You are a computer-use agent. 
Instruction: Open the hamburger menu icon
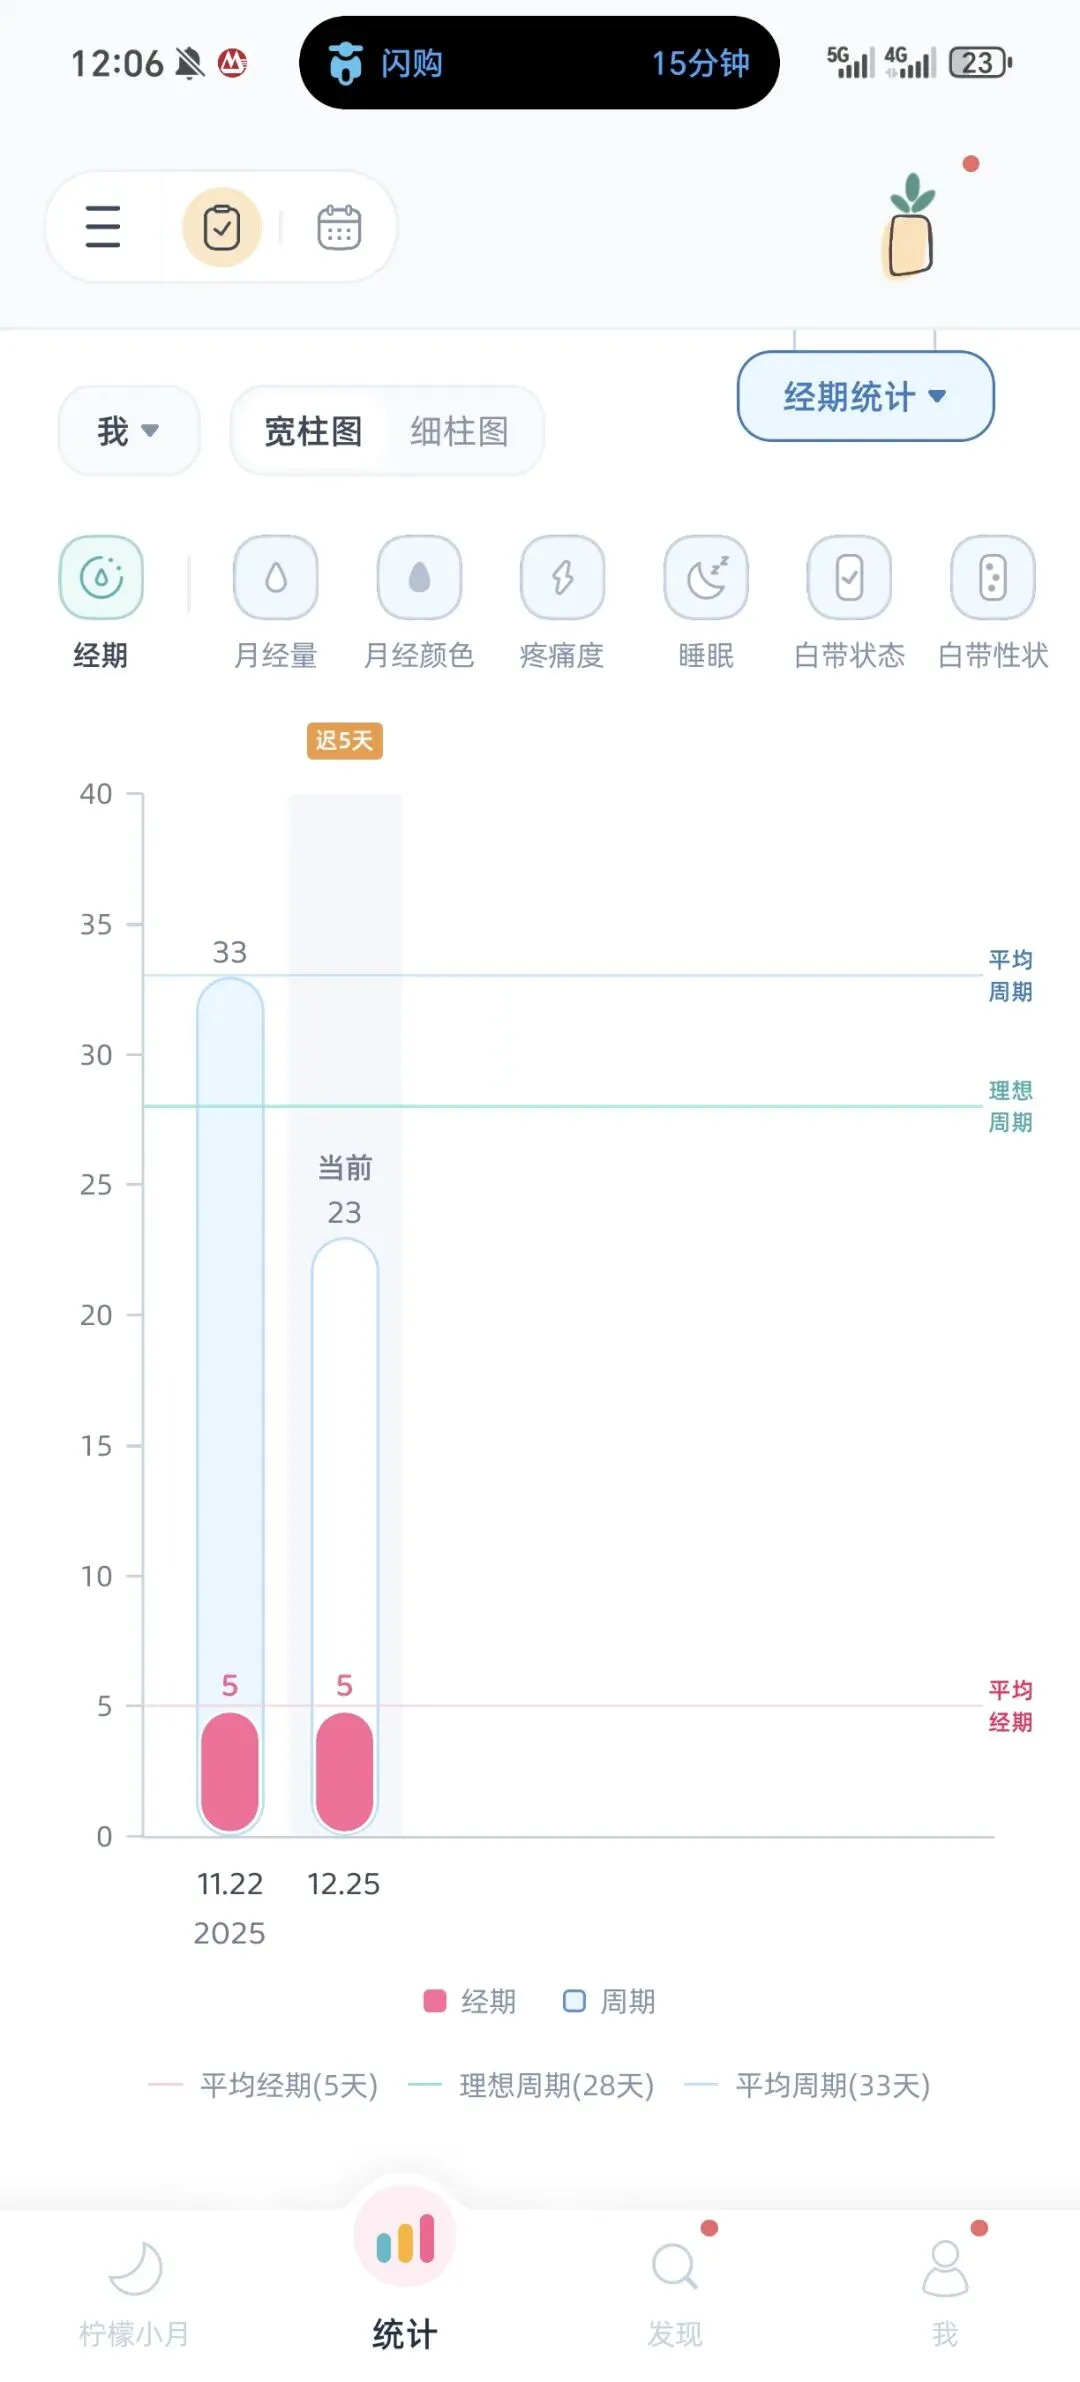(103, 227)
